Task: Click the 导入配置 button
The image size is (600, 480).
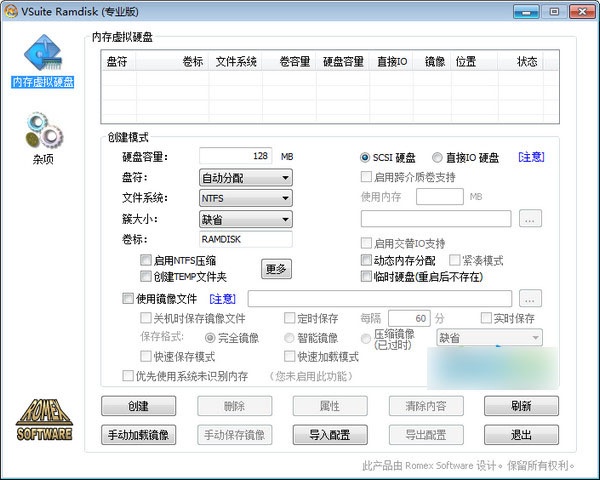Action: click(329, 435)
